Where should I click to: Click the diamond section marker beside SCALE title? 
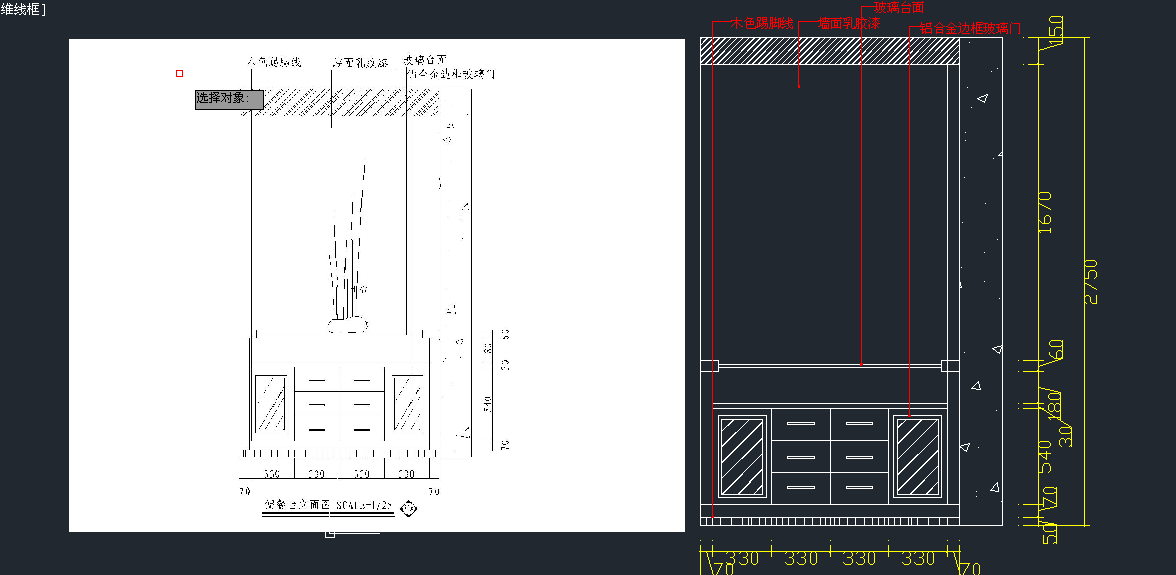[408, 509]
